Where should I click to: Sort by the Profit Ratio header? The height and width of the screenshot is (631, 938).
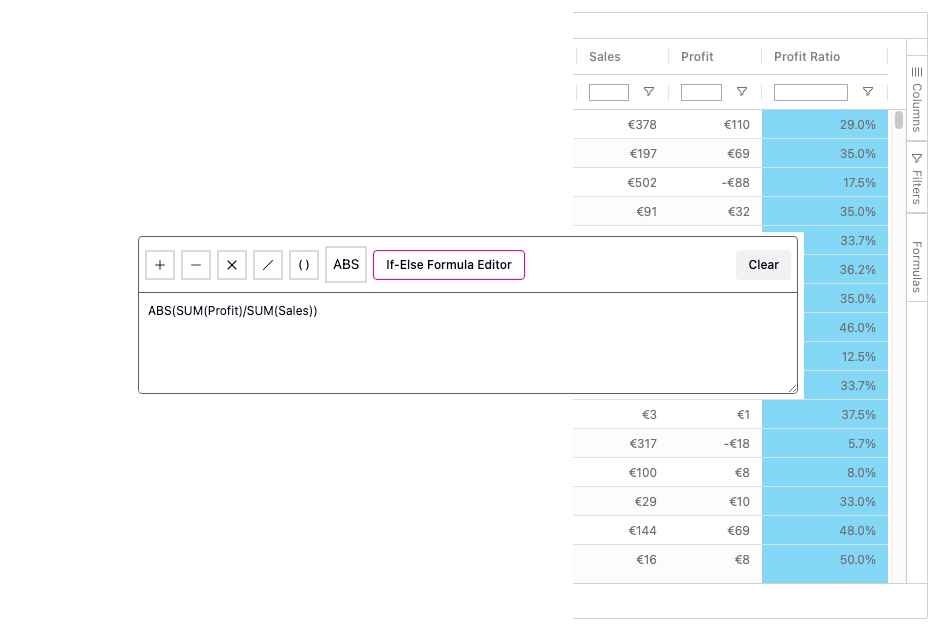point(807,57)
